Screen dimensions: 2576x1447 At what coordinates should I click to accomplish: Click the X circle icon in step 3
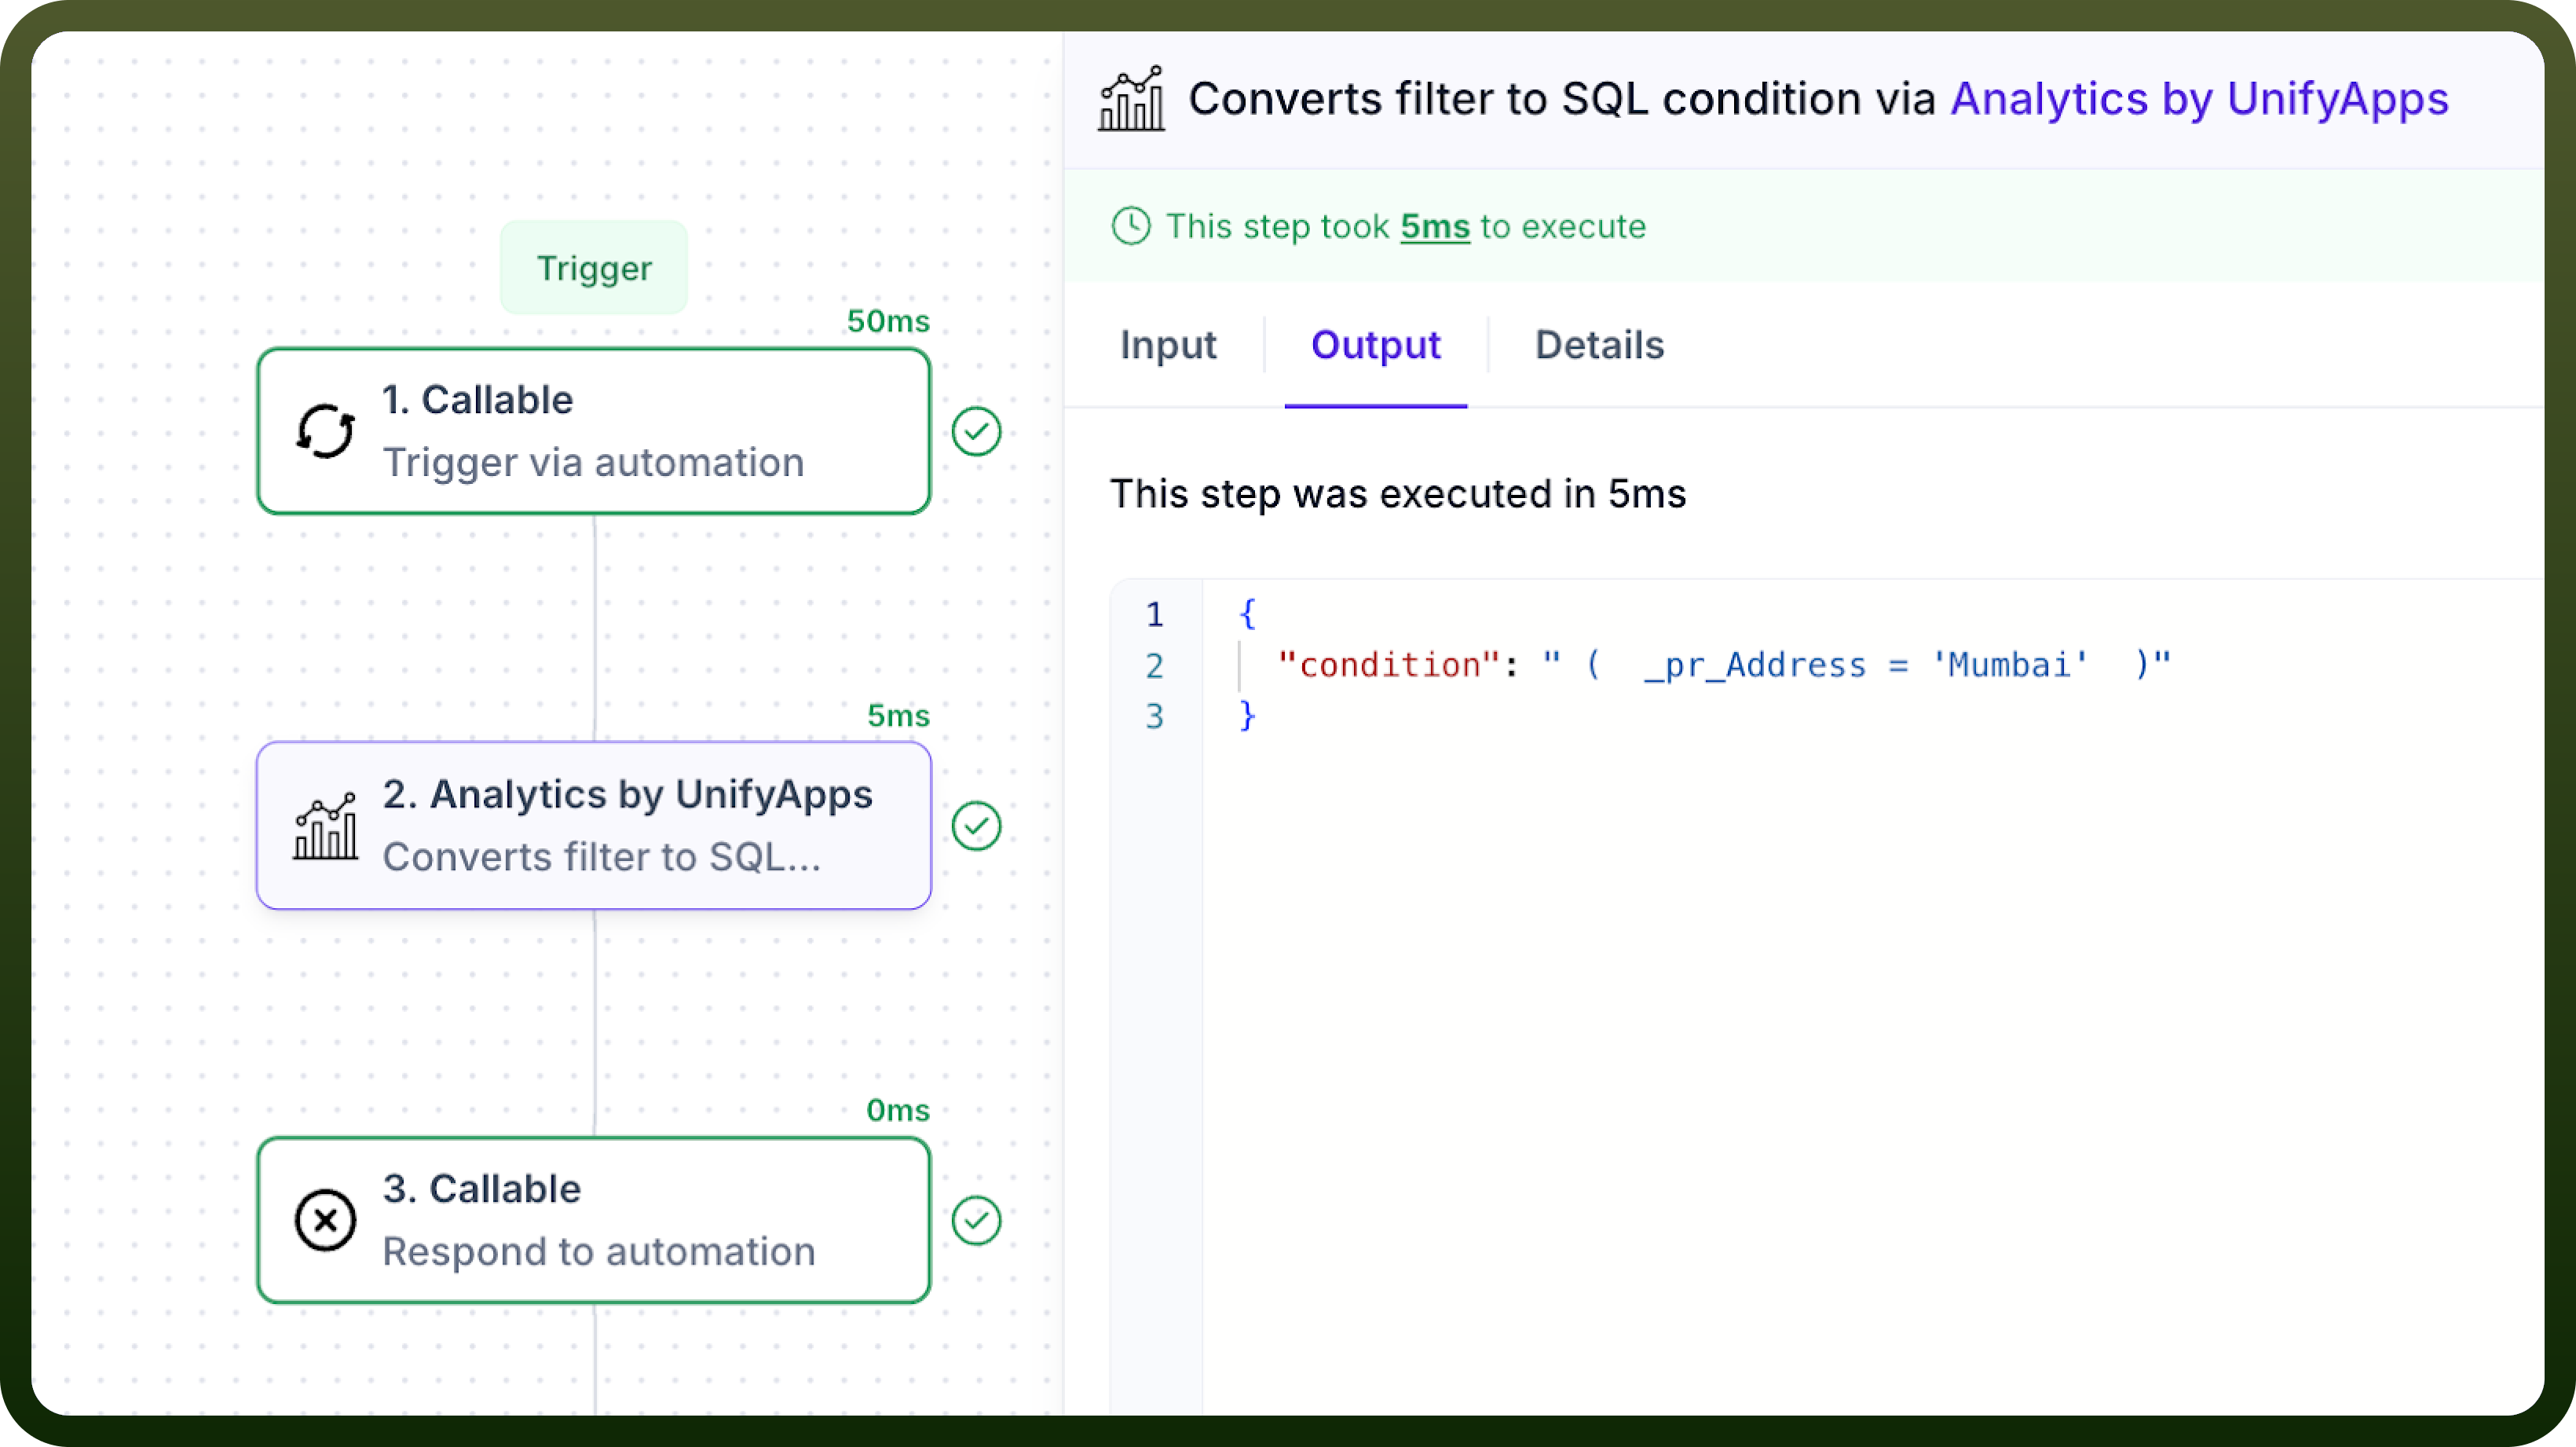[x=325, y=1220]
